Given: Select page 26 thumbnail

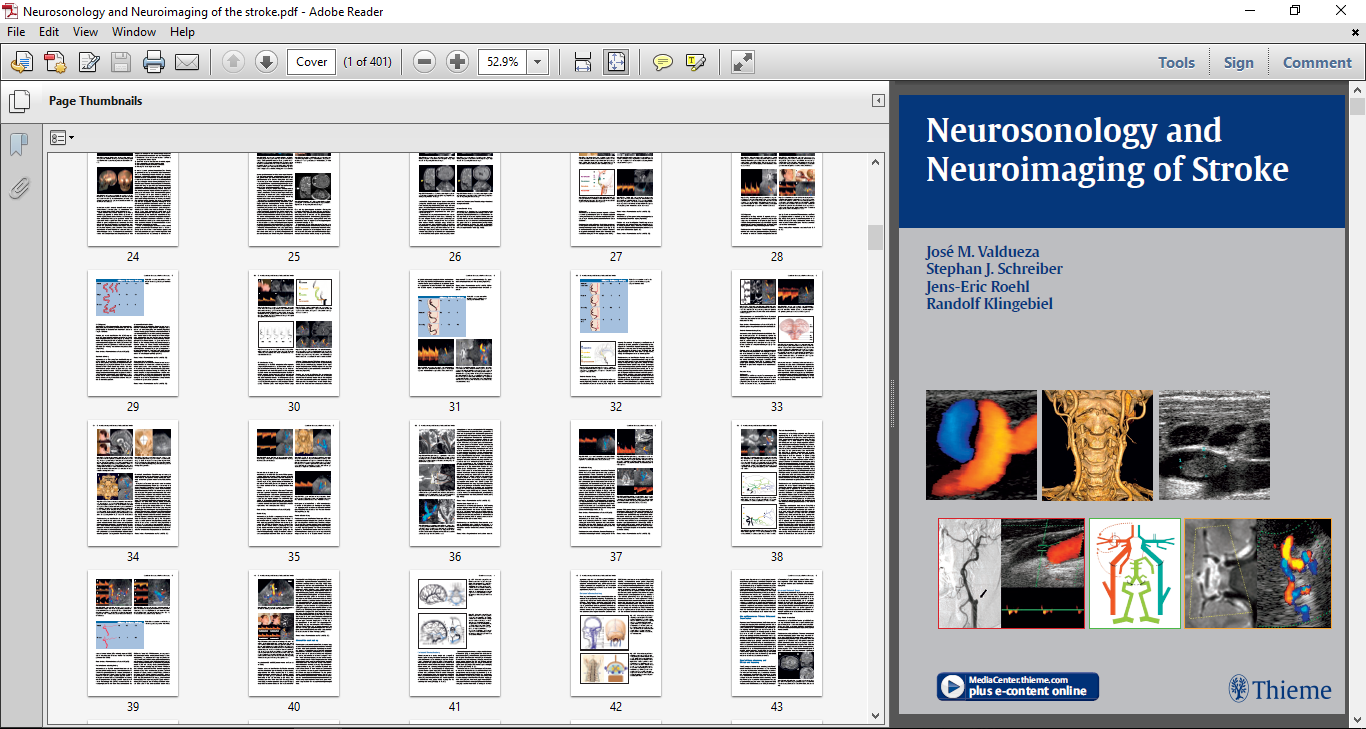Looking at the screenshot, I should [x=455, y=199].
